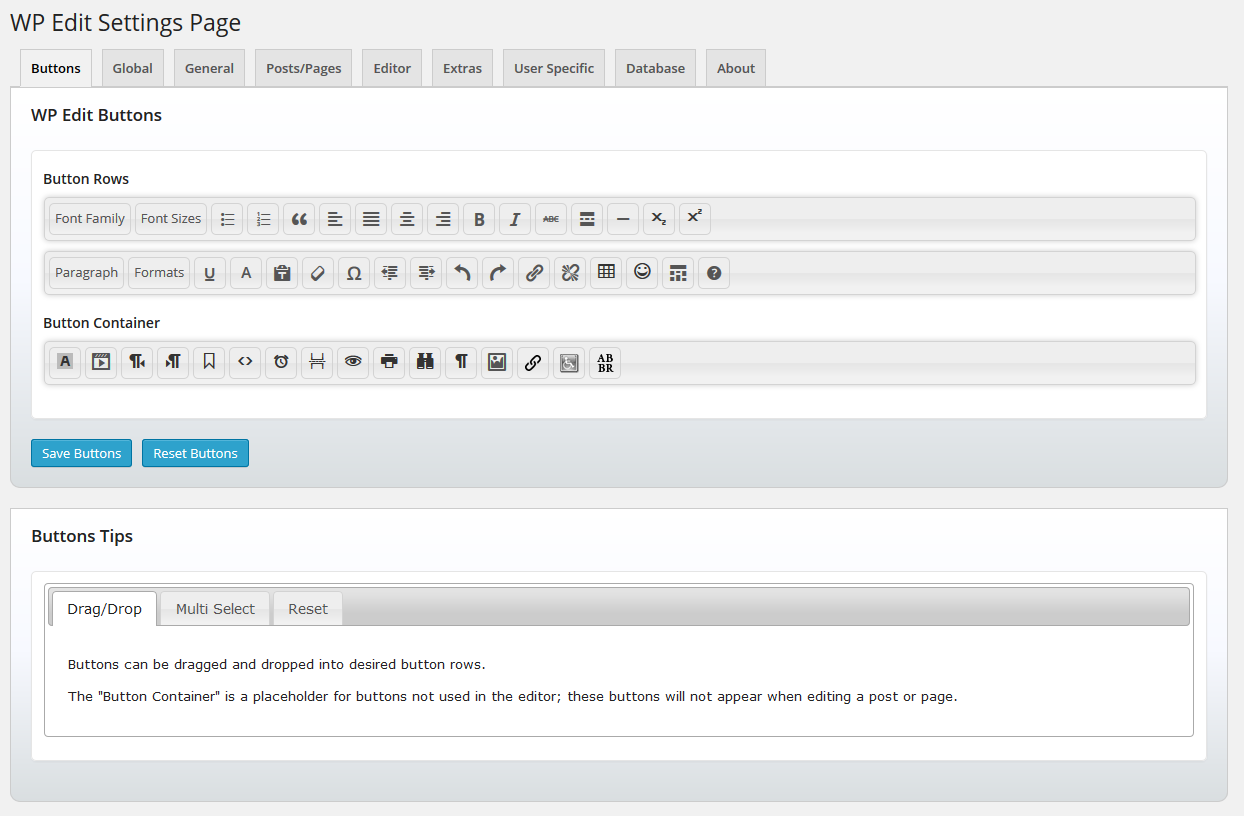Viewport: 1244px width, 816px height.
Task: Click the horizontal line icon
Action: 623,219
